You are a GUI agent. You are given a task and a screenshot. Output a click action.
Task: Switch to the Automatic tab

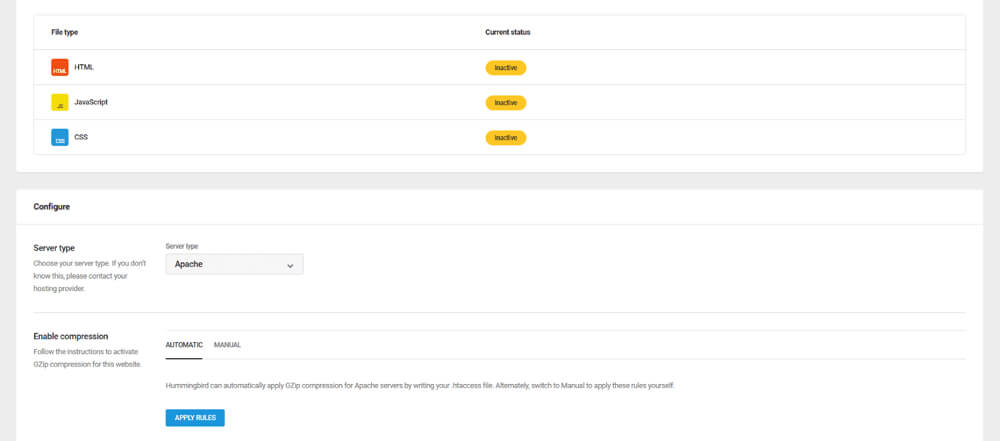pyautogui.click(x=184, y=345)
